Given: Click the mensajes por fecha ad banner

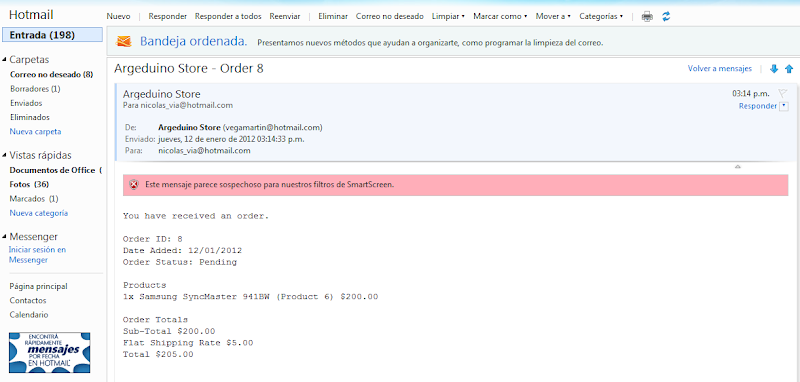Looking at the screenshot, I should 49,352.
